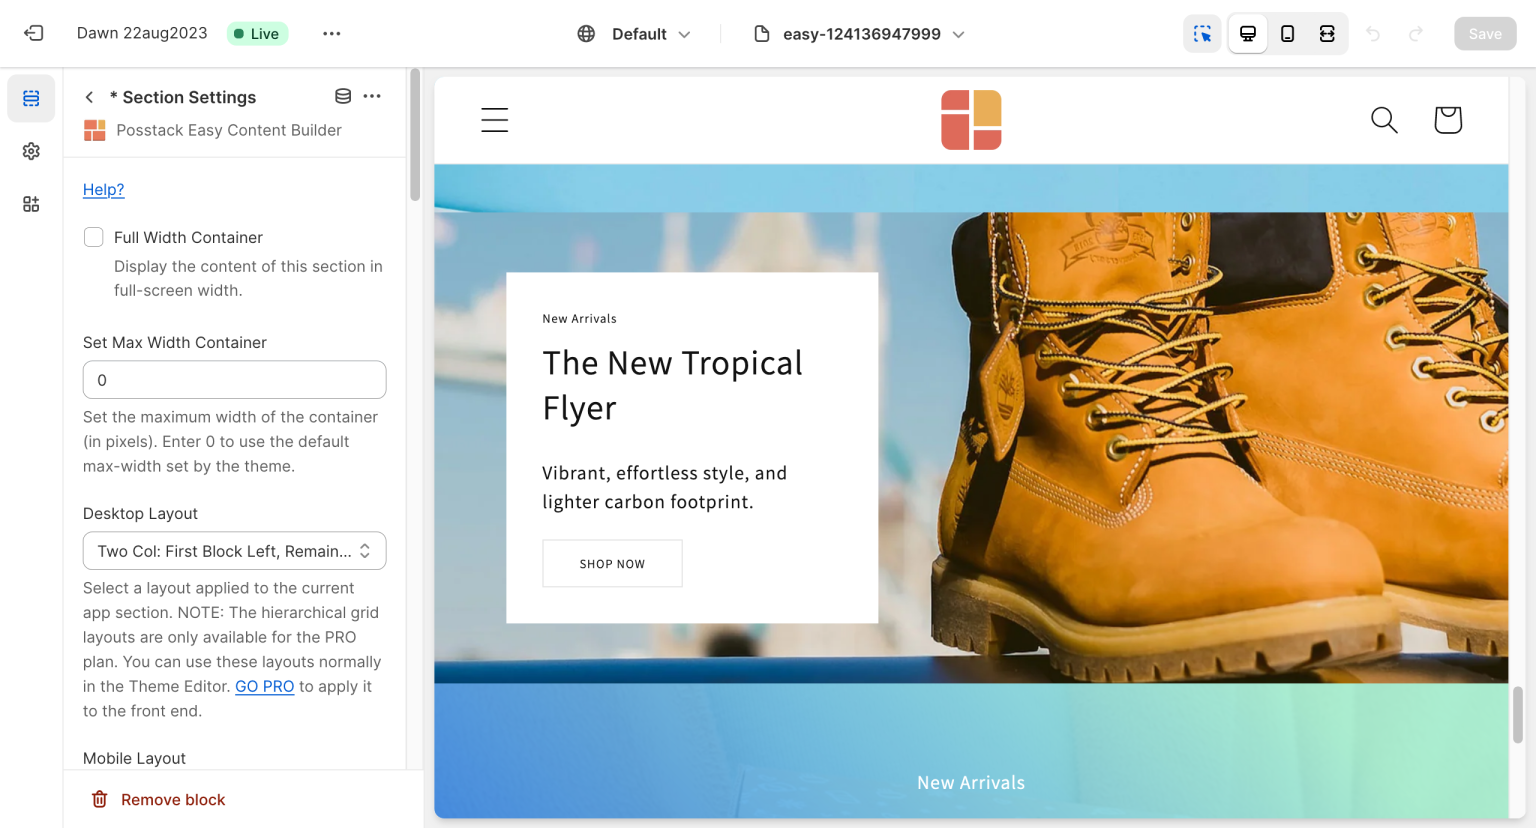Open Theme settings gear icon

coord(31,151)
